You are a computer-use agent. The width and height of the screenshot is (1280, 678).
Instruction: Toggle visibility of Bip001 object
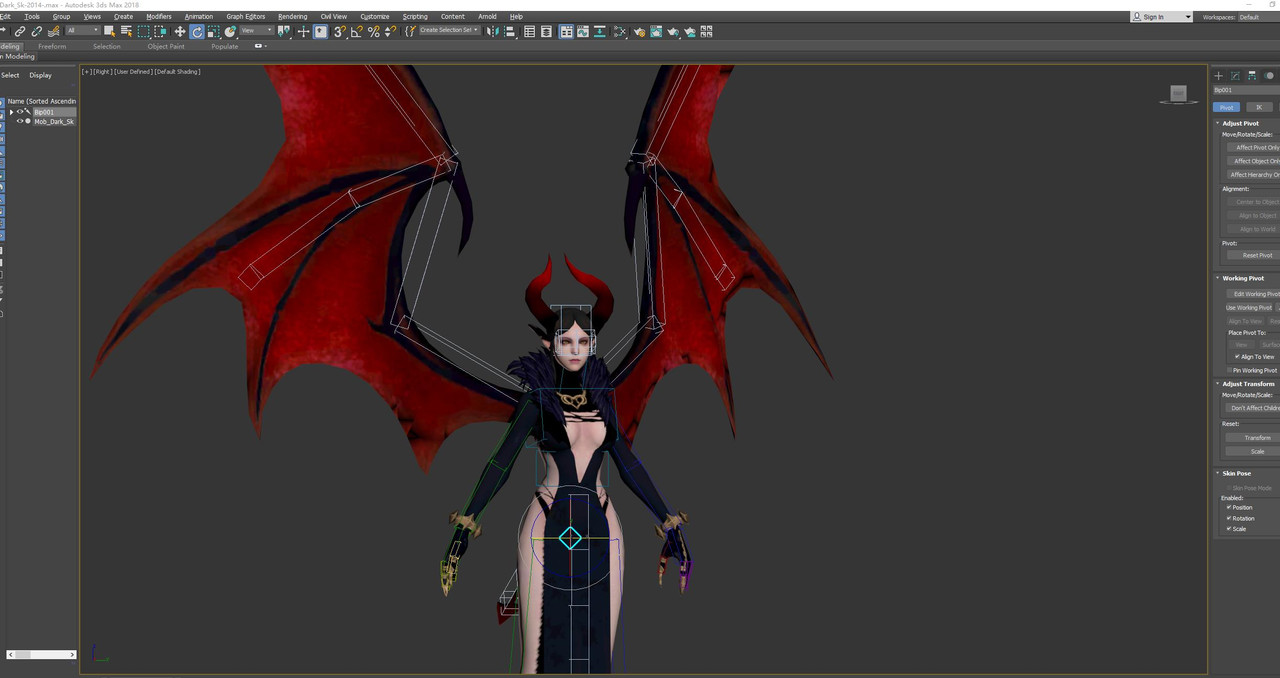(19, 112)
